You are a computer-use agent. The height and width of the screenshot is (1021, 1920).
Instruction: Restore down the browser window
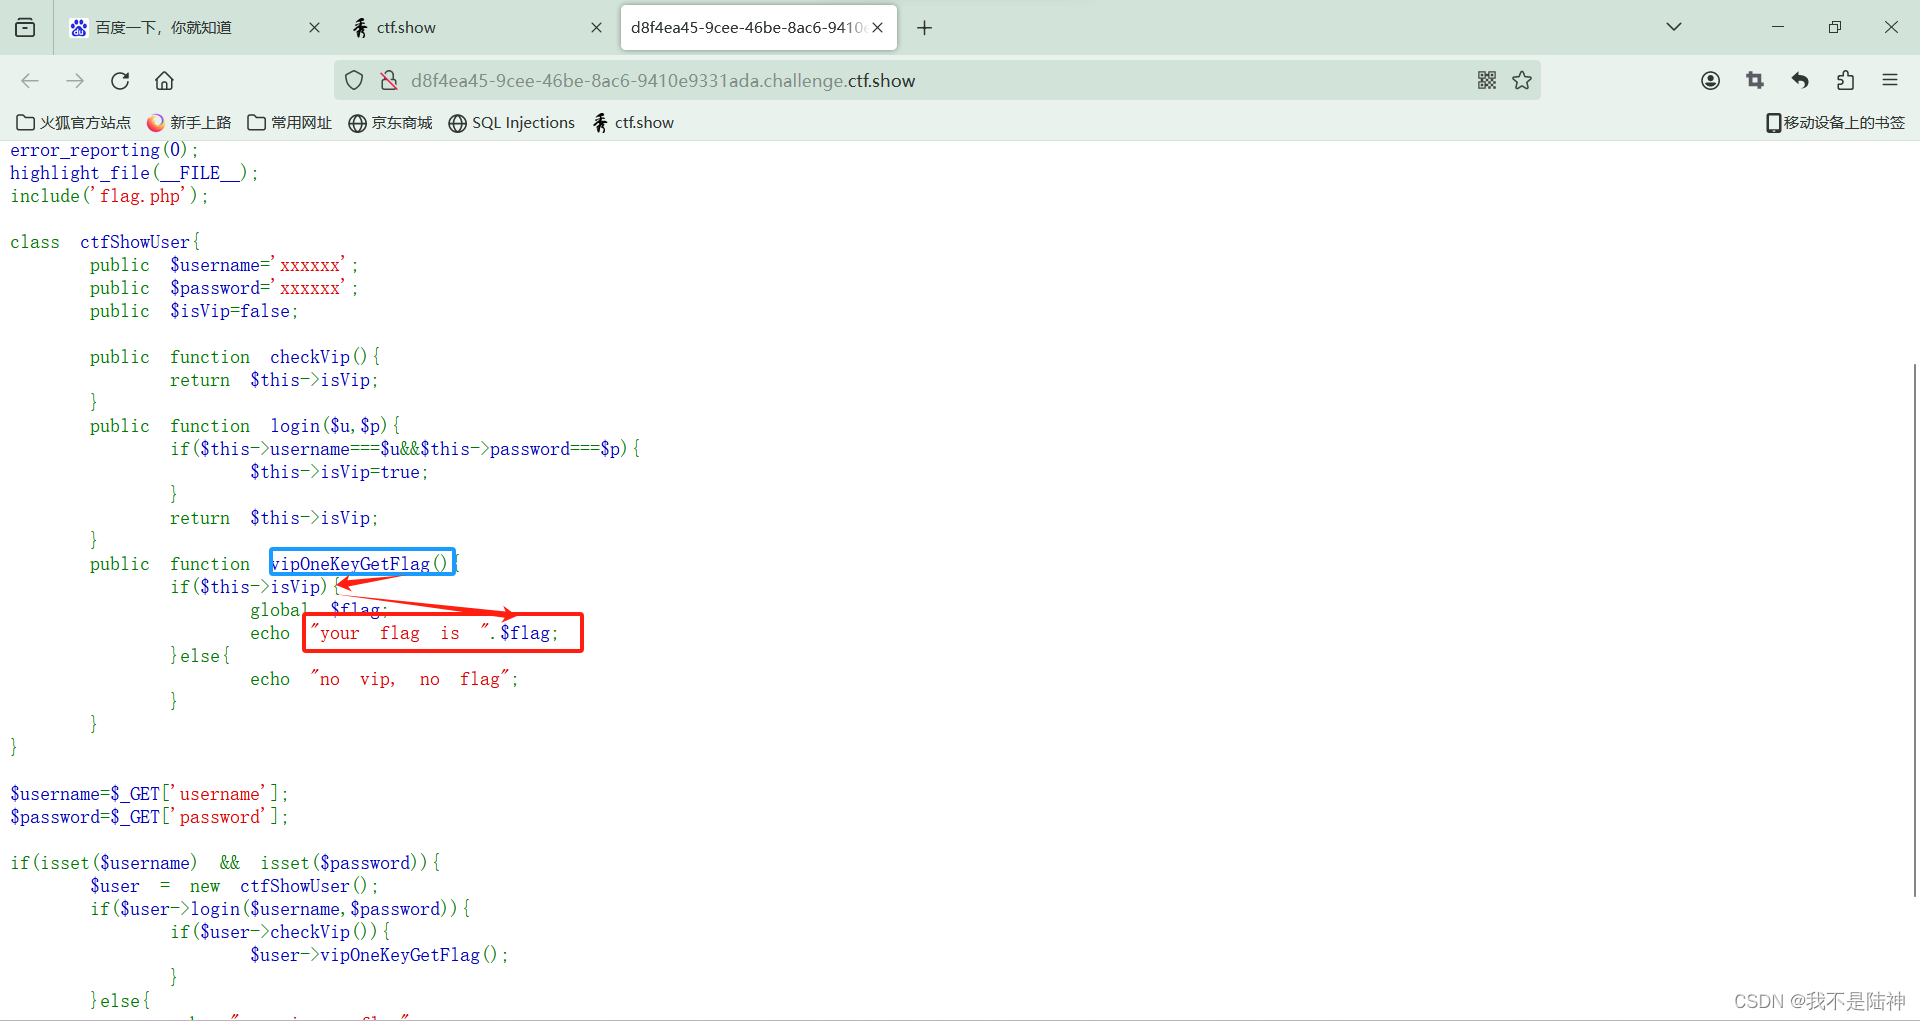click(x=1834, y=27)
